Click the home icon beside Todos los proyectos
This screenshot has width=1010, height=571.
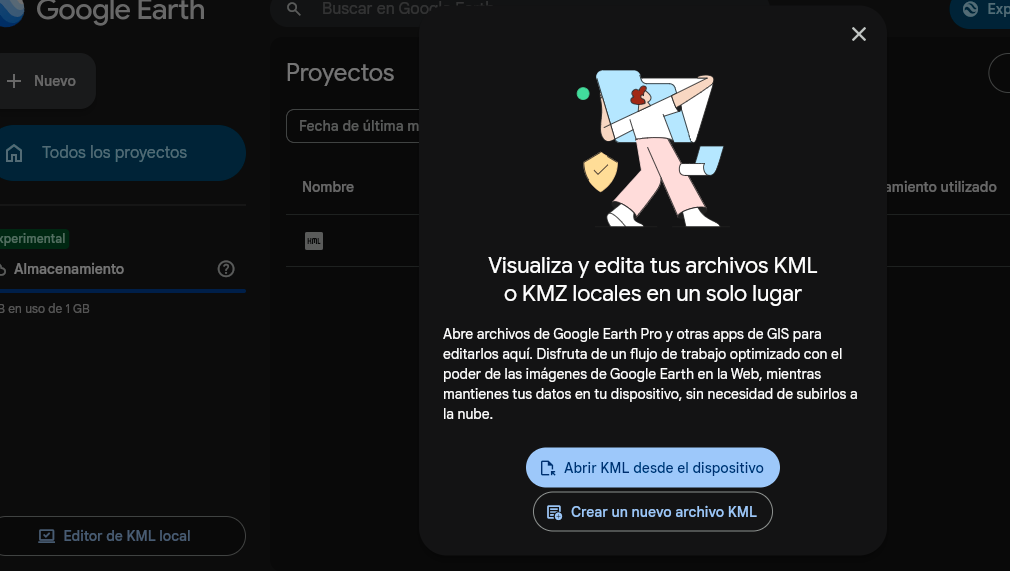pos(14,153)
